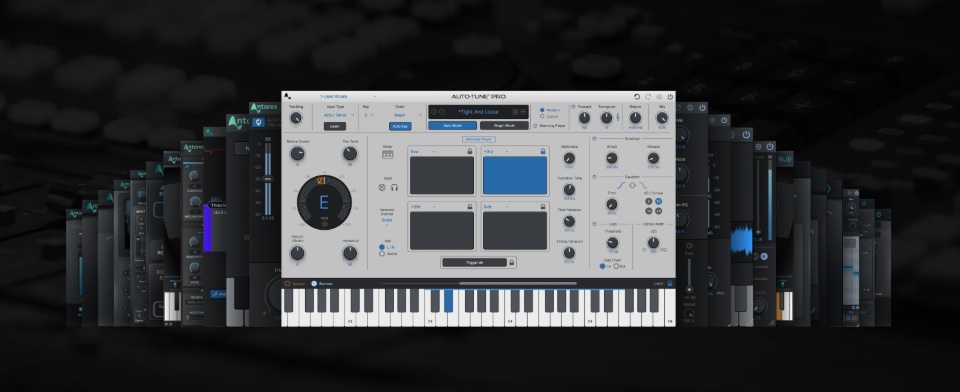The width and height of the screenshot is (960, 392).
Task: Click the Tight And Loose preset name
Action: tap(479, 112)
